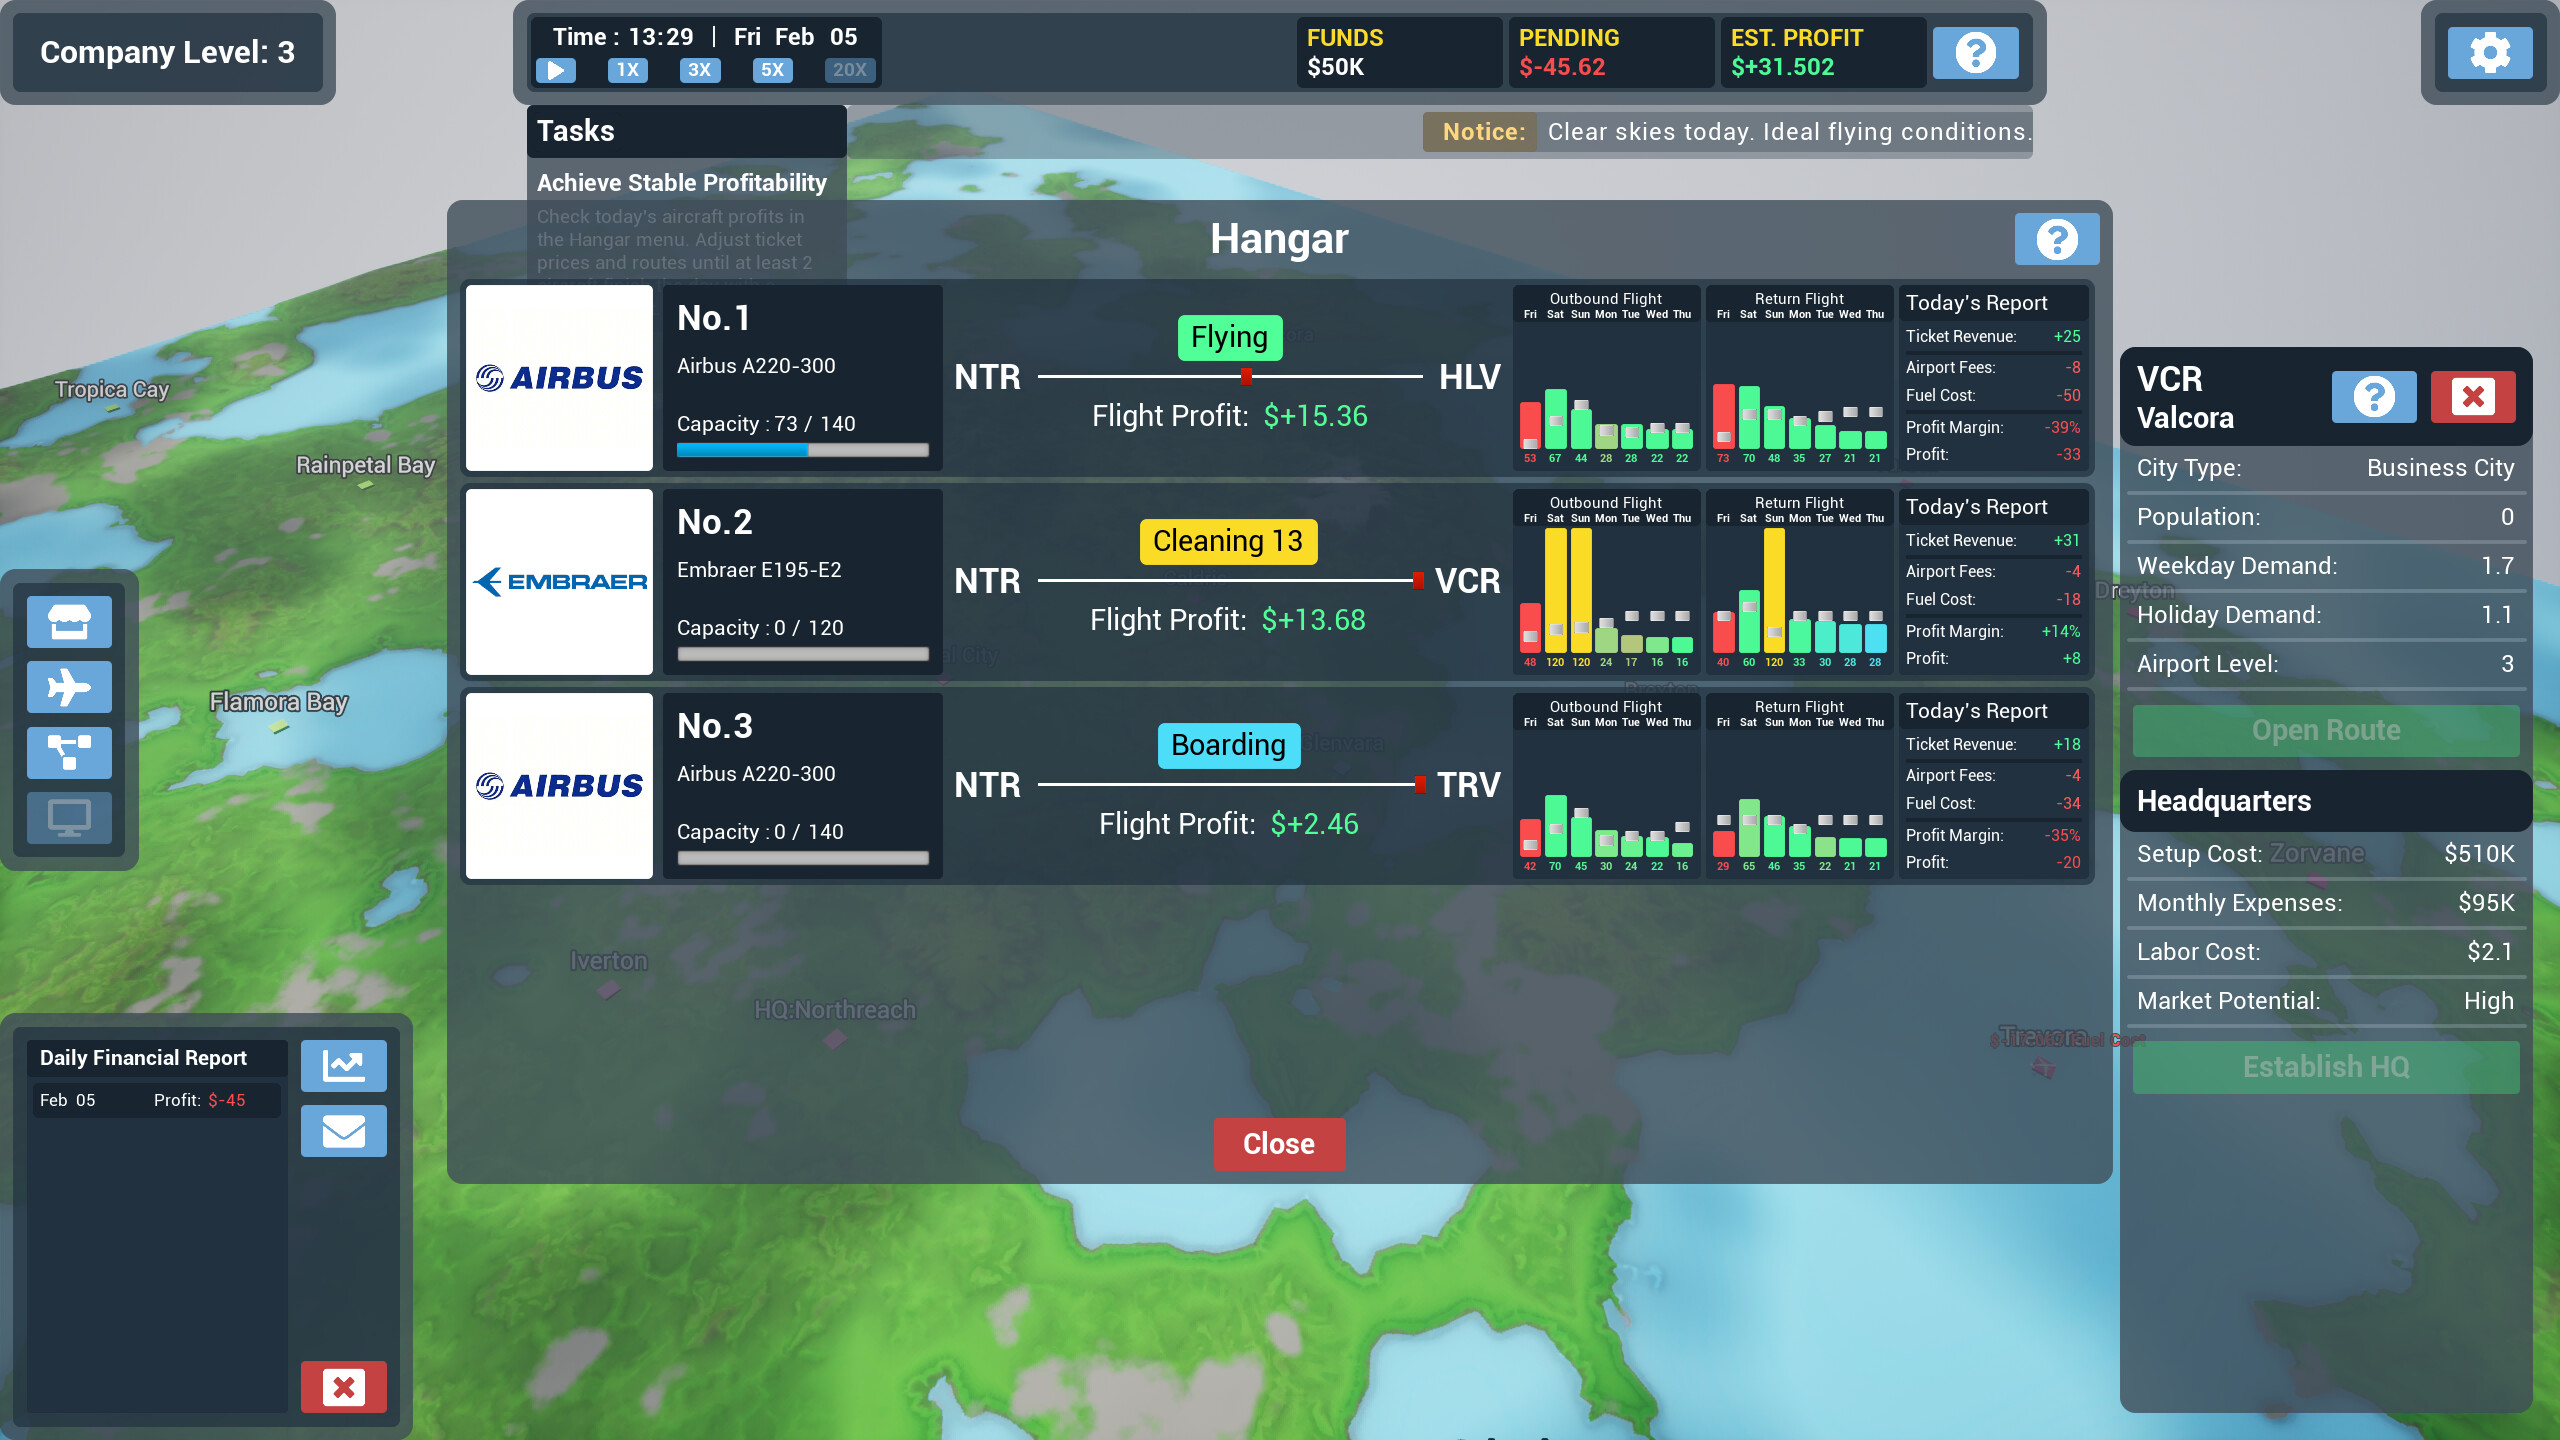Viewport: 2560px width, 1440px height.
Task: Click capacity bar of aircraft No.3
Action: click(x=803, y=858)
